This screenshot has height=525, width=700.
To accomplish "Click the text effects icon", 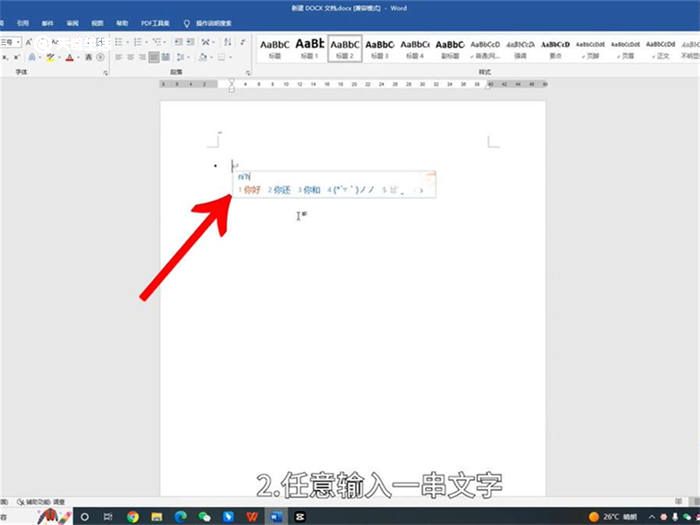I will 32,57.
